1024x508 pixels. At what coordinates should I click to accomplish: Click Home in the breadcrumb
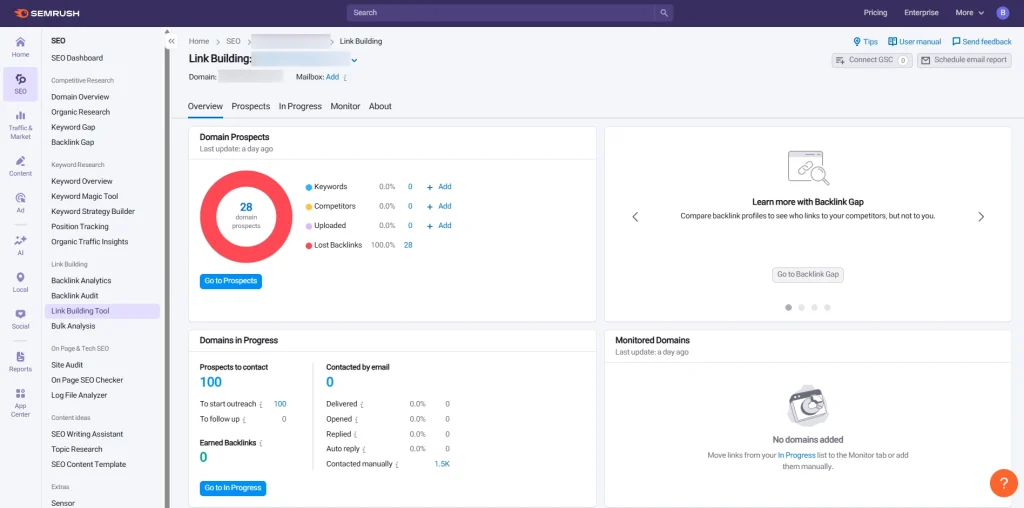199,41
